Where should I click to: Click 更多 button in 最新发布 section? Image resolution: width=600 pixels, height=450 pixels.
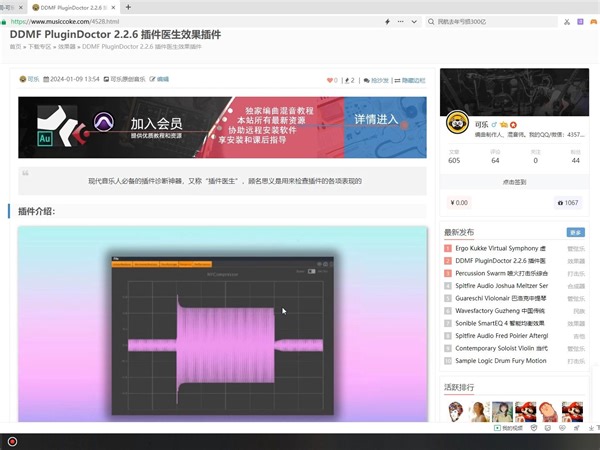pyautogui.click(x=576, y=232)
